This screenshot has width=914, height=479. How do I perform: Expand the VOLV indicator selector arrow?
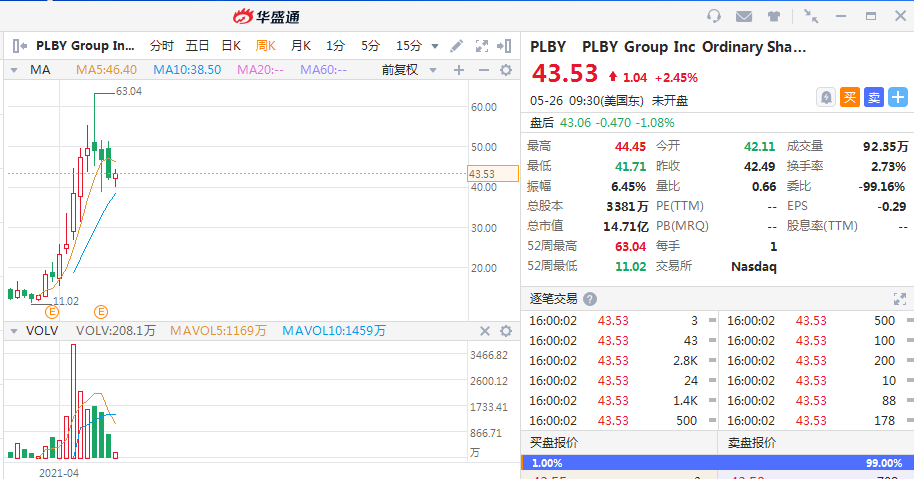(x=15, y=331)
